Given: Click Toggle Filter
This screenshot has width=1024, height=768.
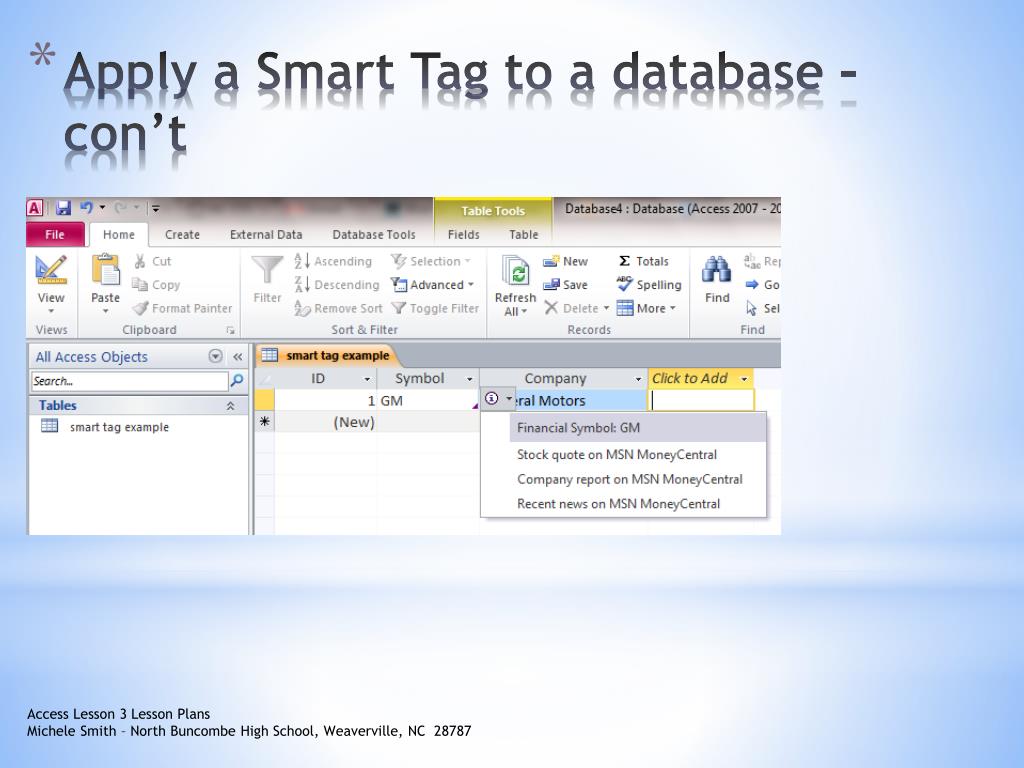Looking at the screenshot, I should (435, 308).
